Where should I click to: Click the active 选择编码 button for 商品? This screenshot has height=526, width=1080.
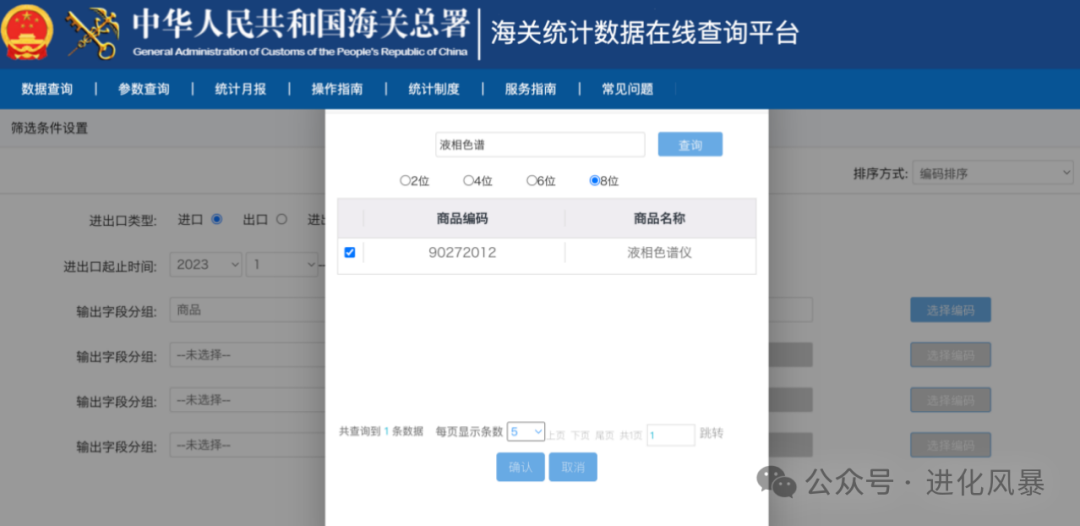click(951, 310)
